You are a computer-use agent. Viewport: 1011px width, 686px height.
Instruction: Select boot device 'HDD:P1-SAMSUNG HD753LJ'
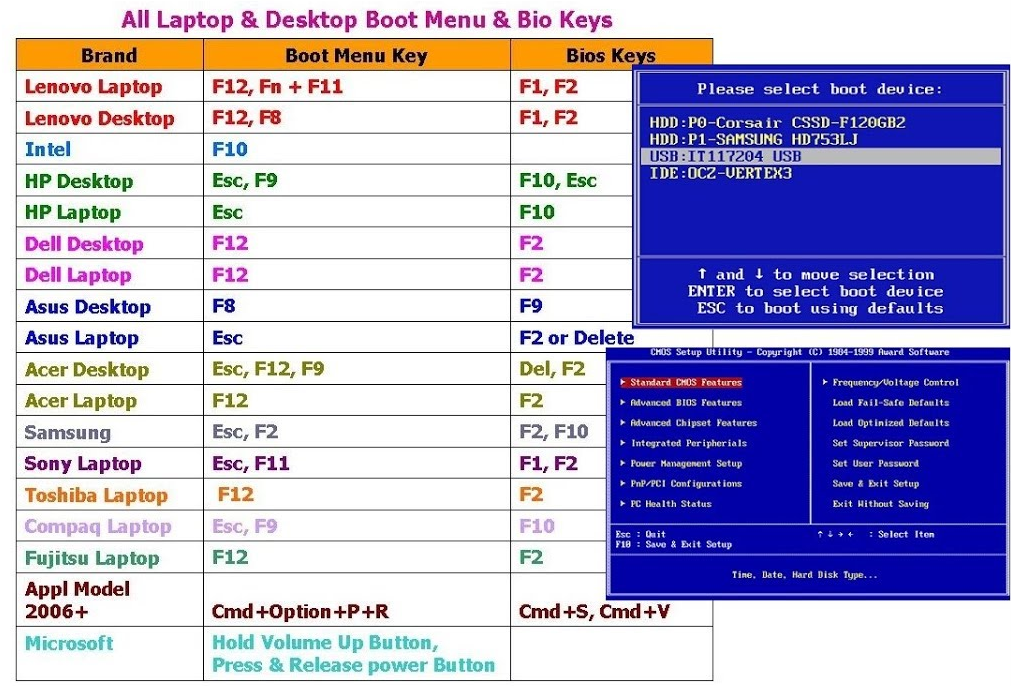753,139
